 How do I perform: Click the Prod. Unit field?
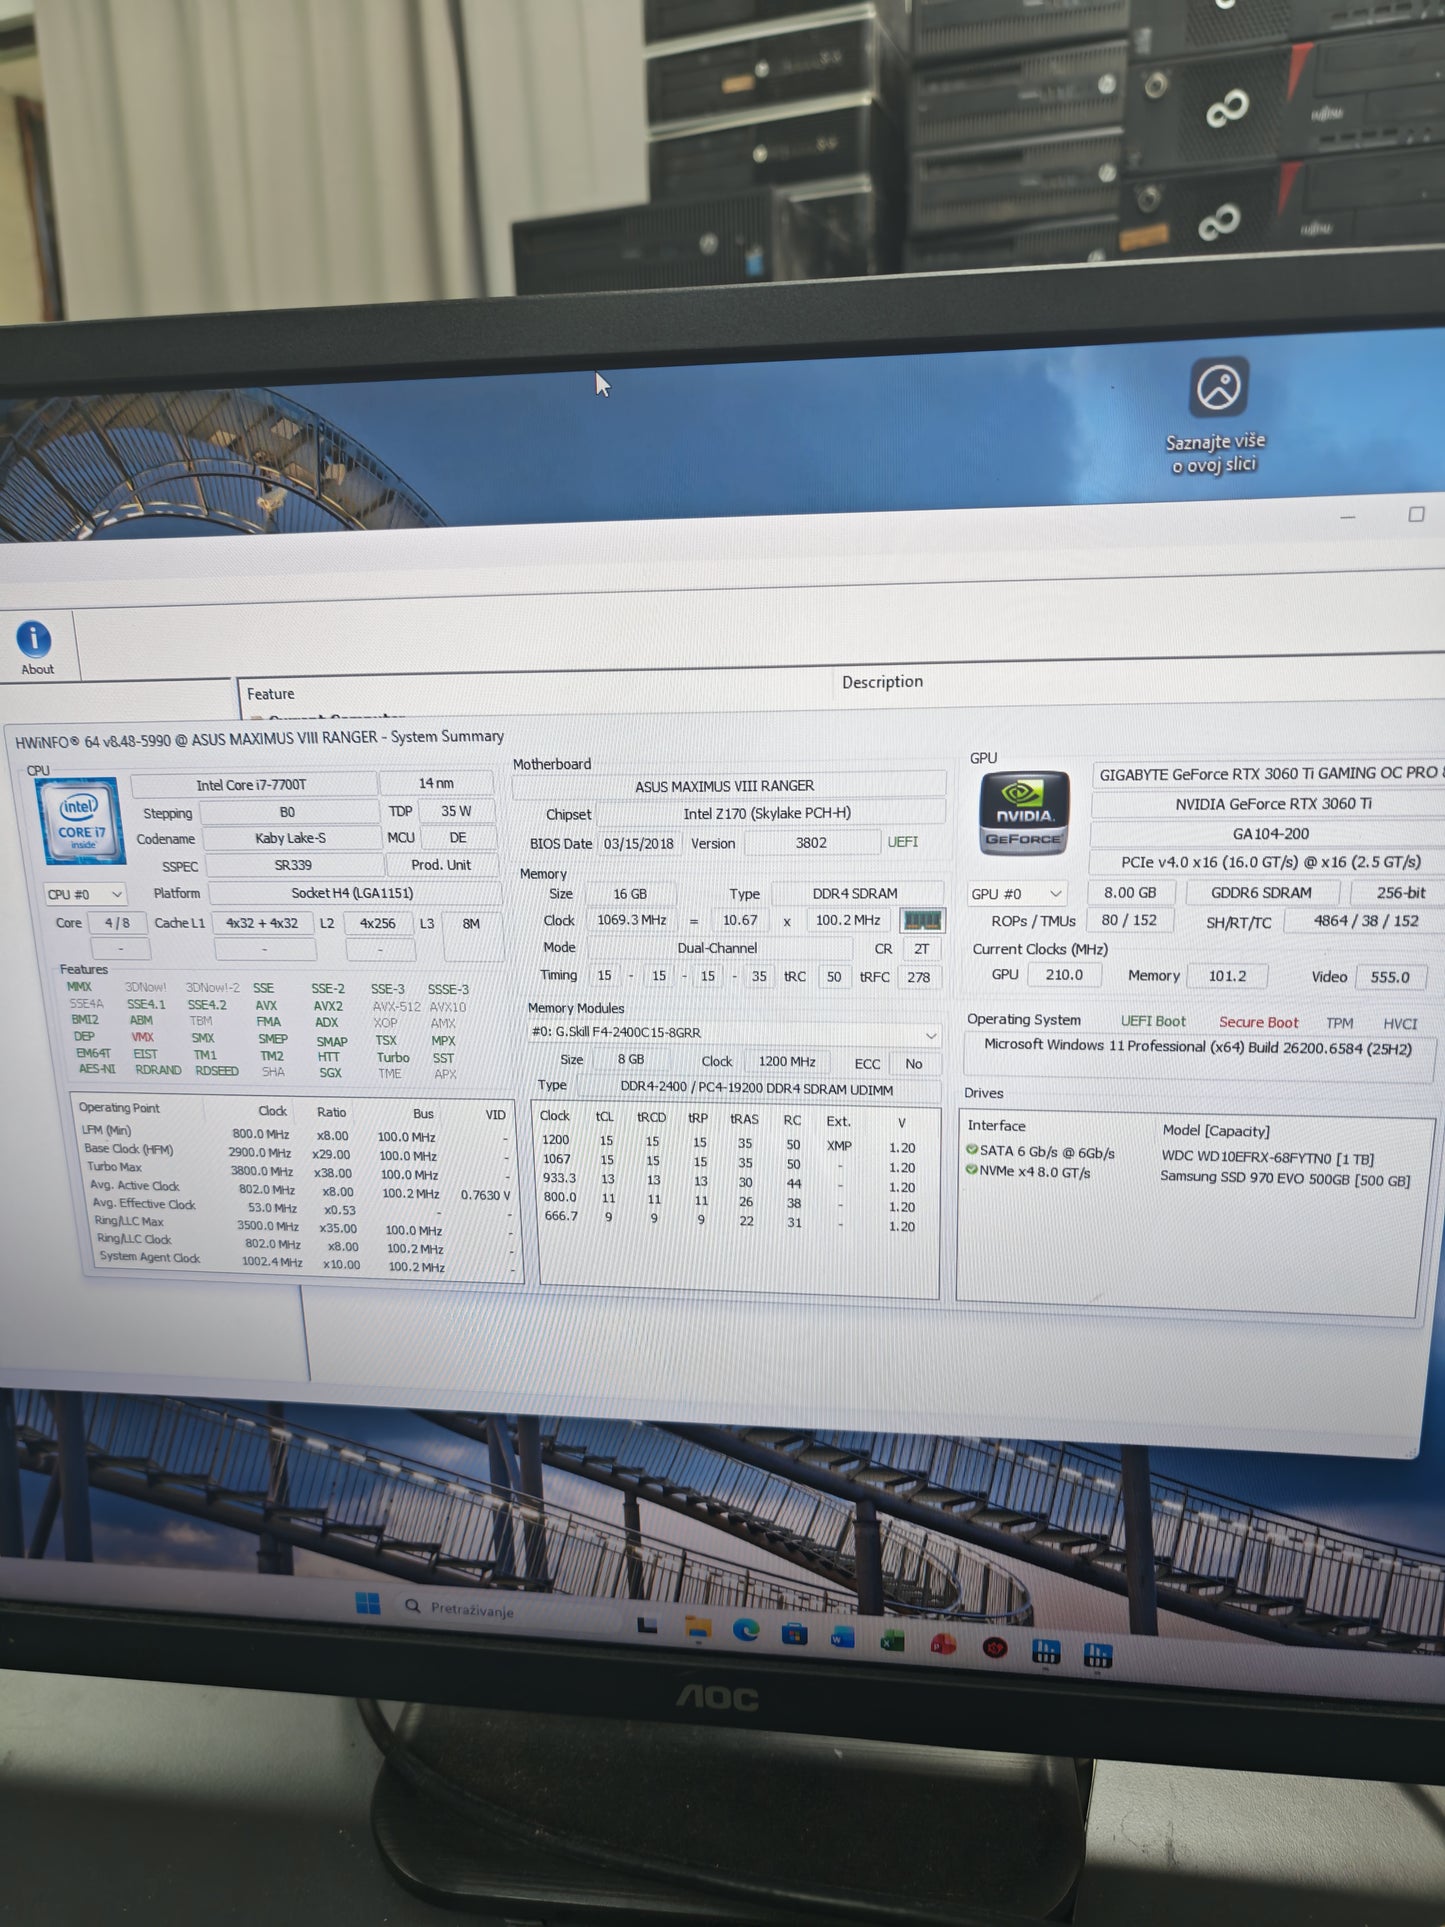[441, 864]
